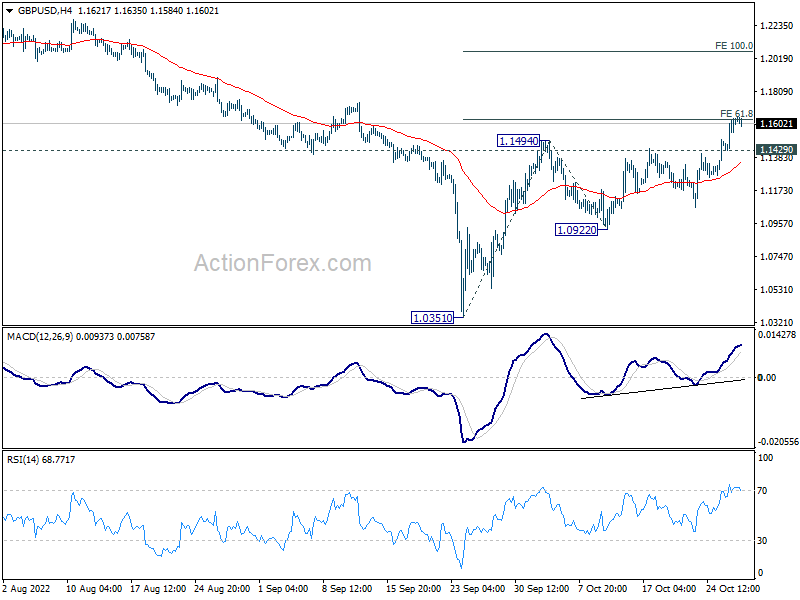Select the 1.03210 price axis value
The image size is (800, 600).
pyautogui.click(x=777, y=322)
